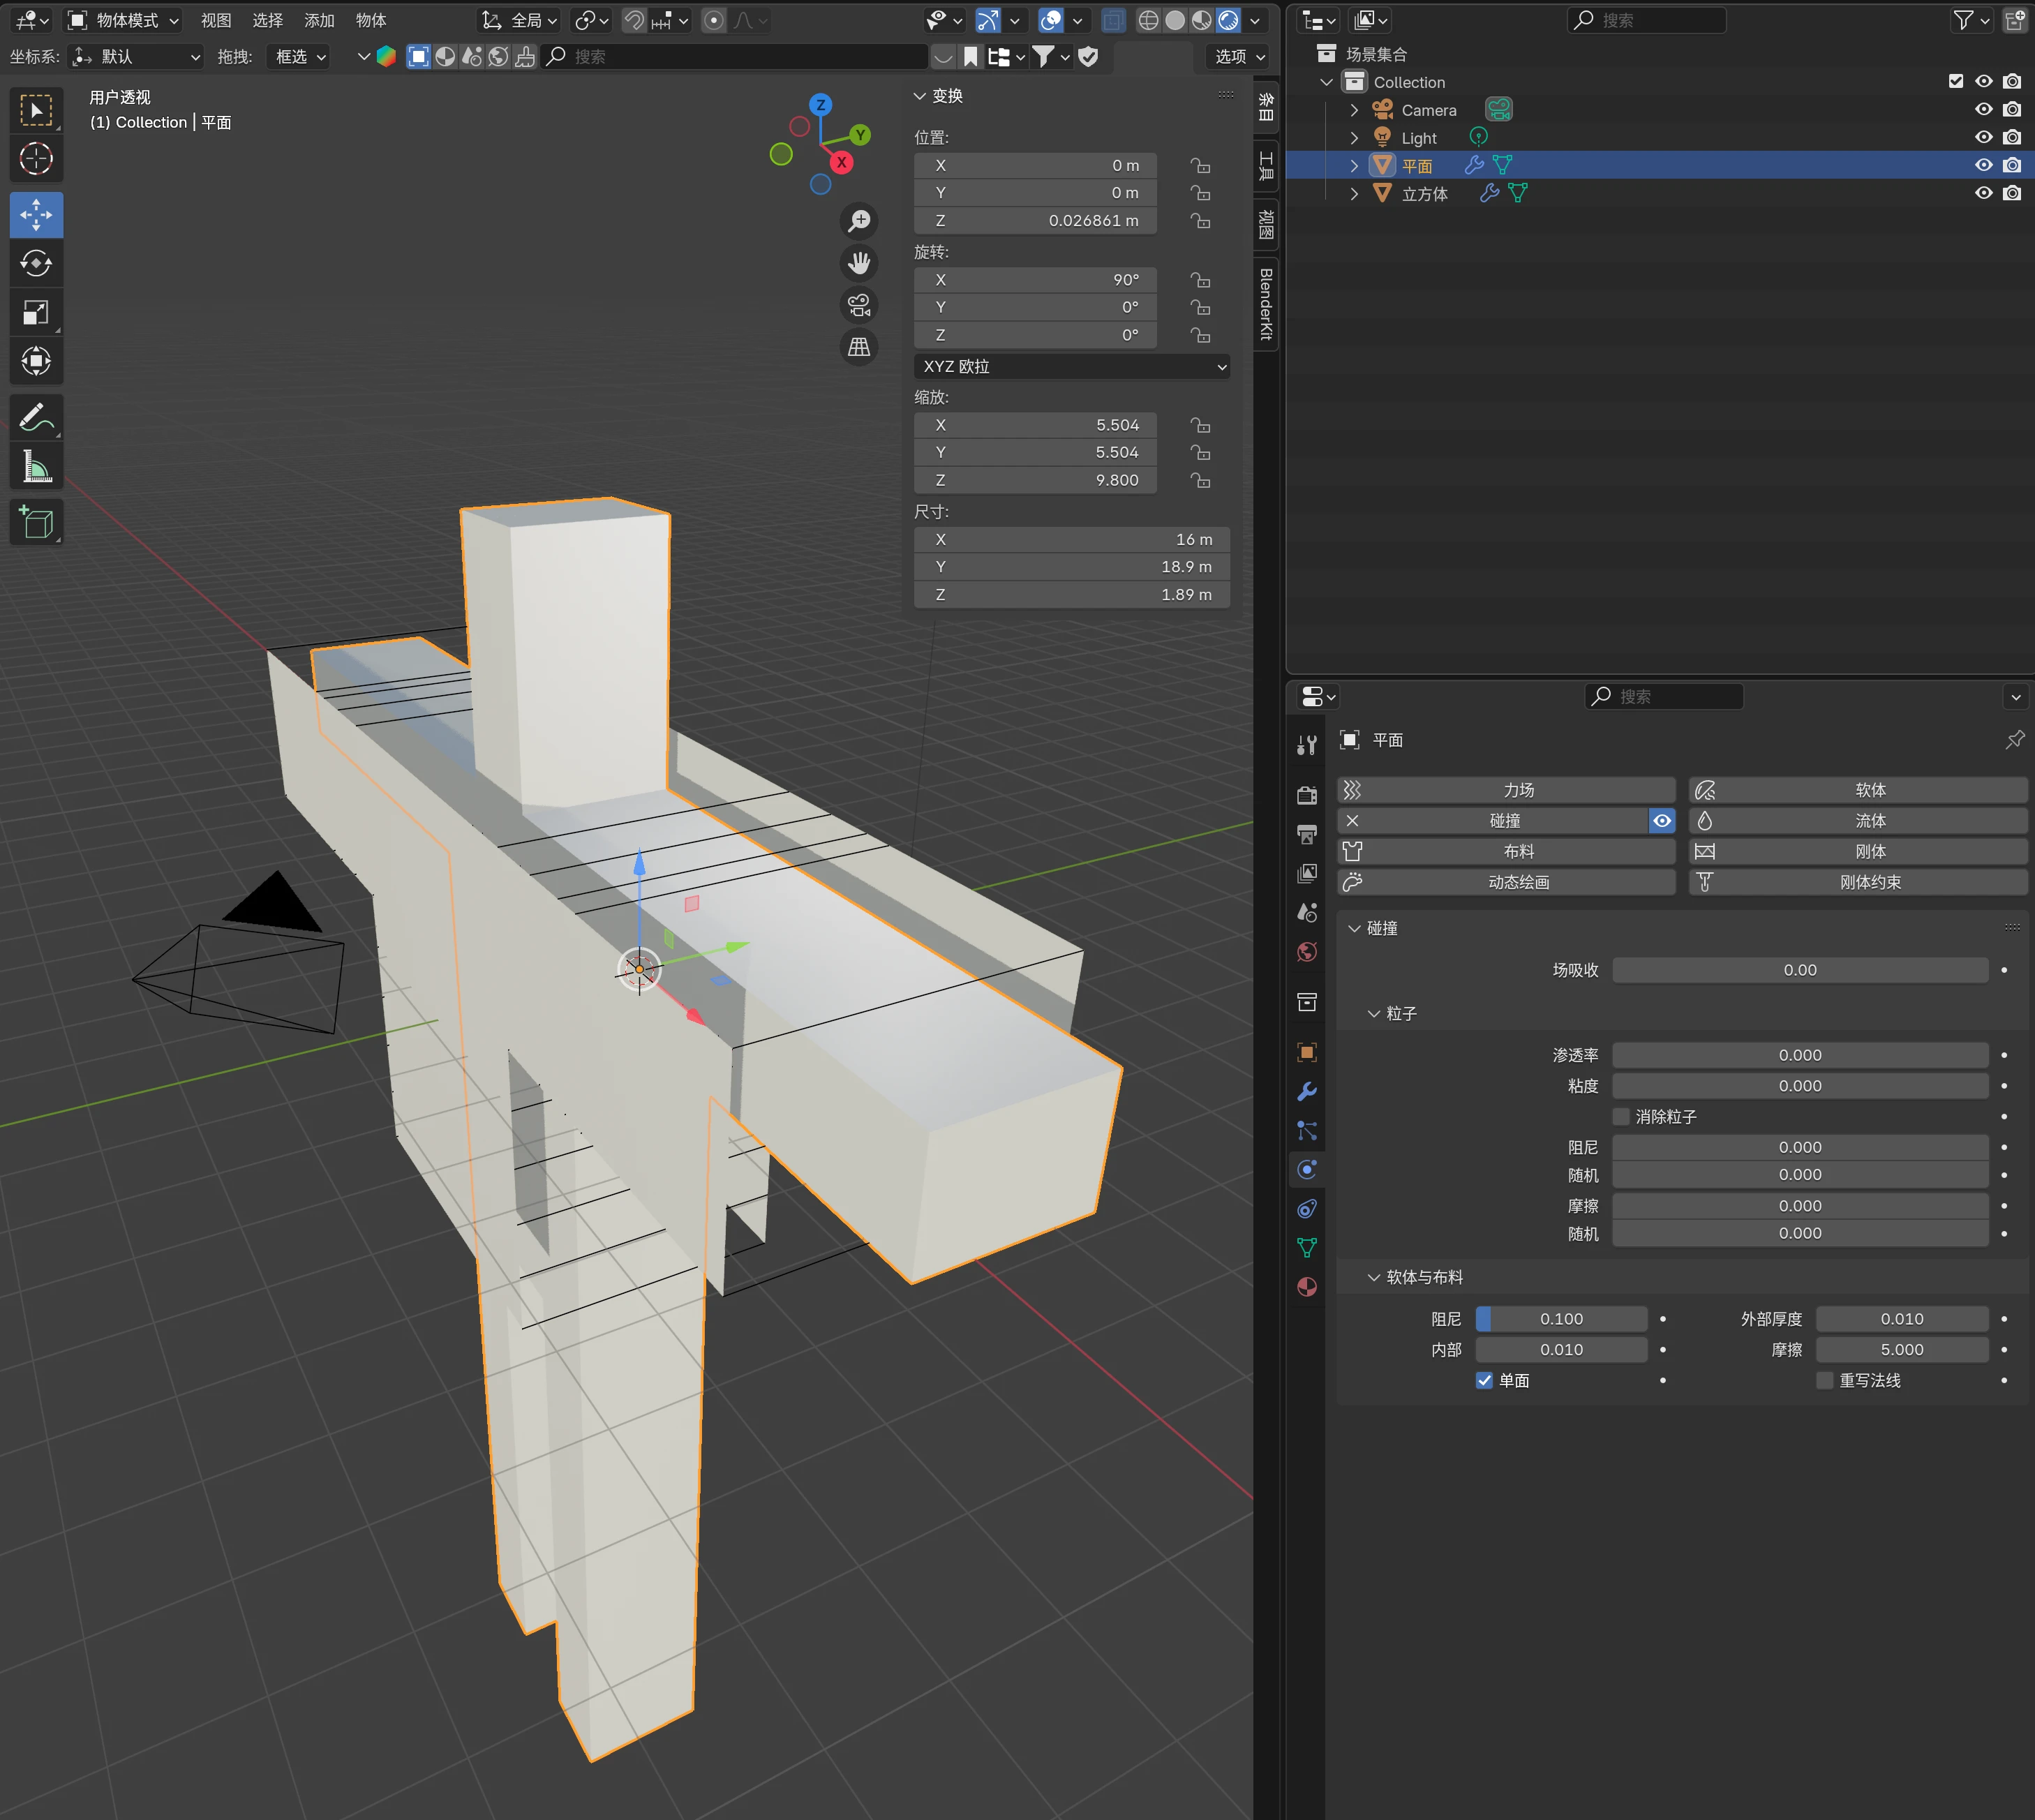Screen dimensions: 2035x1820
Task: Open the Material properties tab
Action: pyautogui.click(x=1307, y=1287)
